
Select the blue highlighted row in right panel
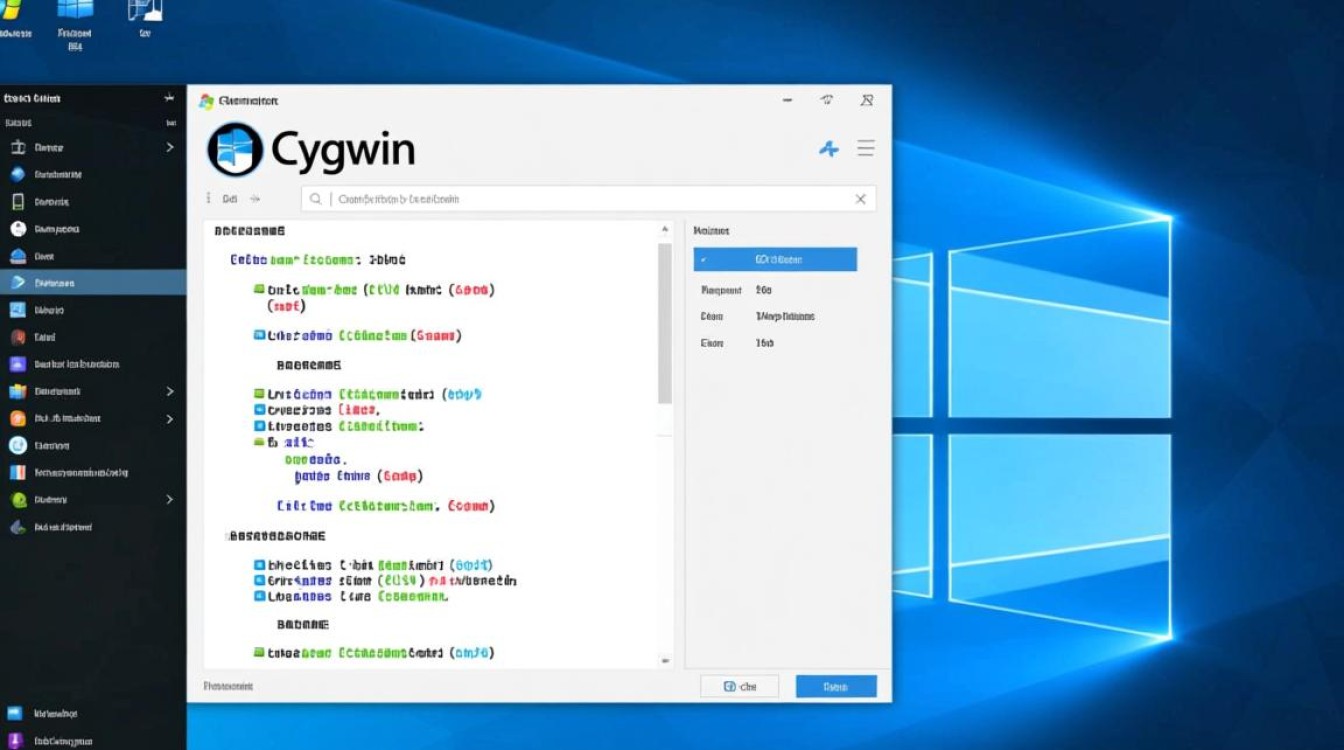[x=775, y=260]
